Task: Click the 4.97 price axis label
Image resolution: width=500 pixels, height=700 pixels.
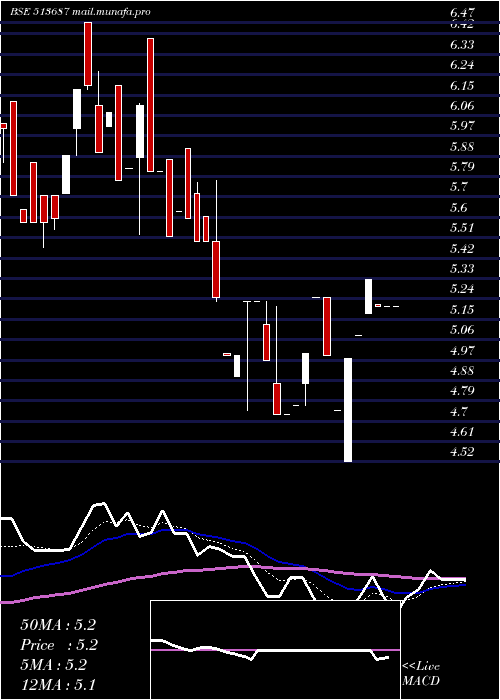Action: coord(462,350)
